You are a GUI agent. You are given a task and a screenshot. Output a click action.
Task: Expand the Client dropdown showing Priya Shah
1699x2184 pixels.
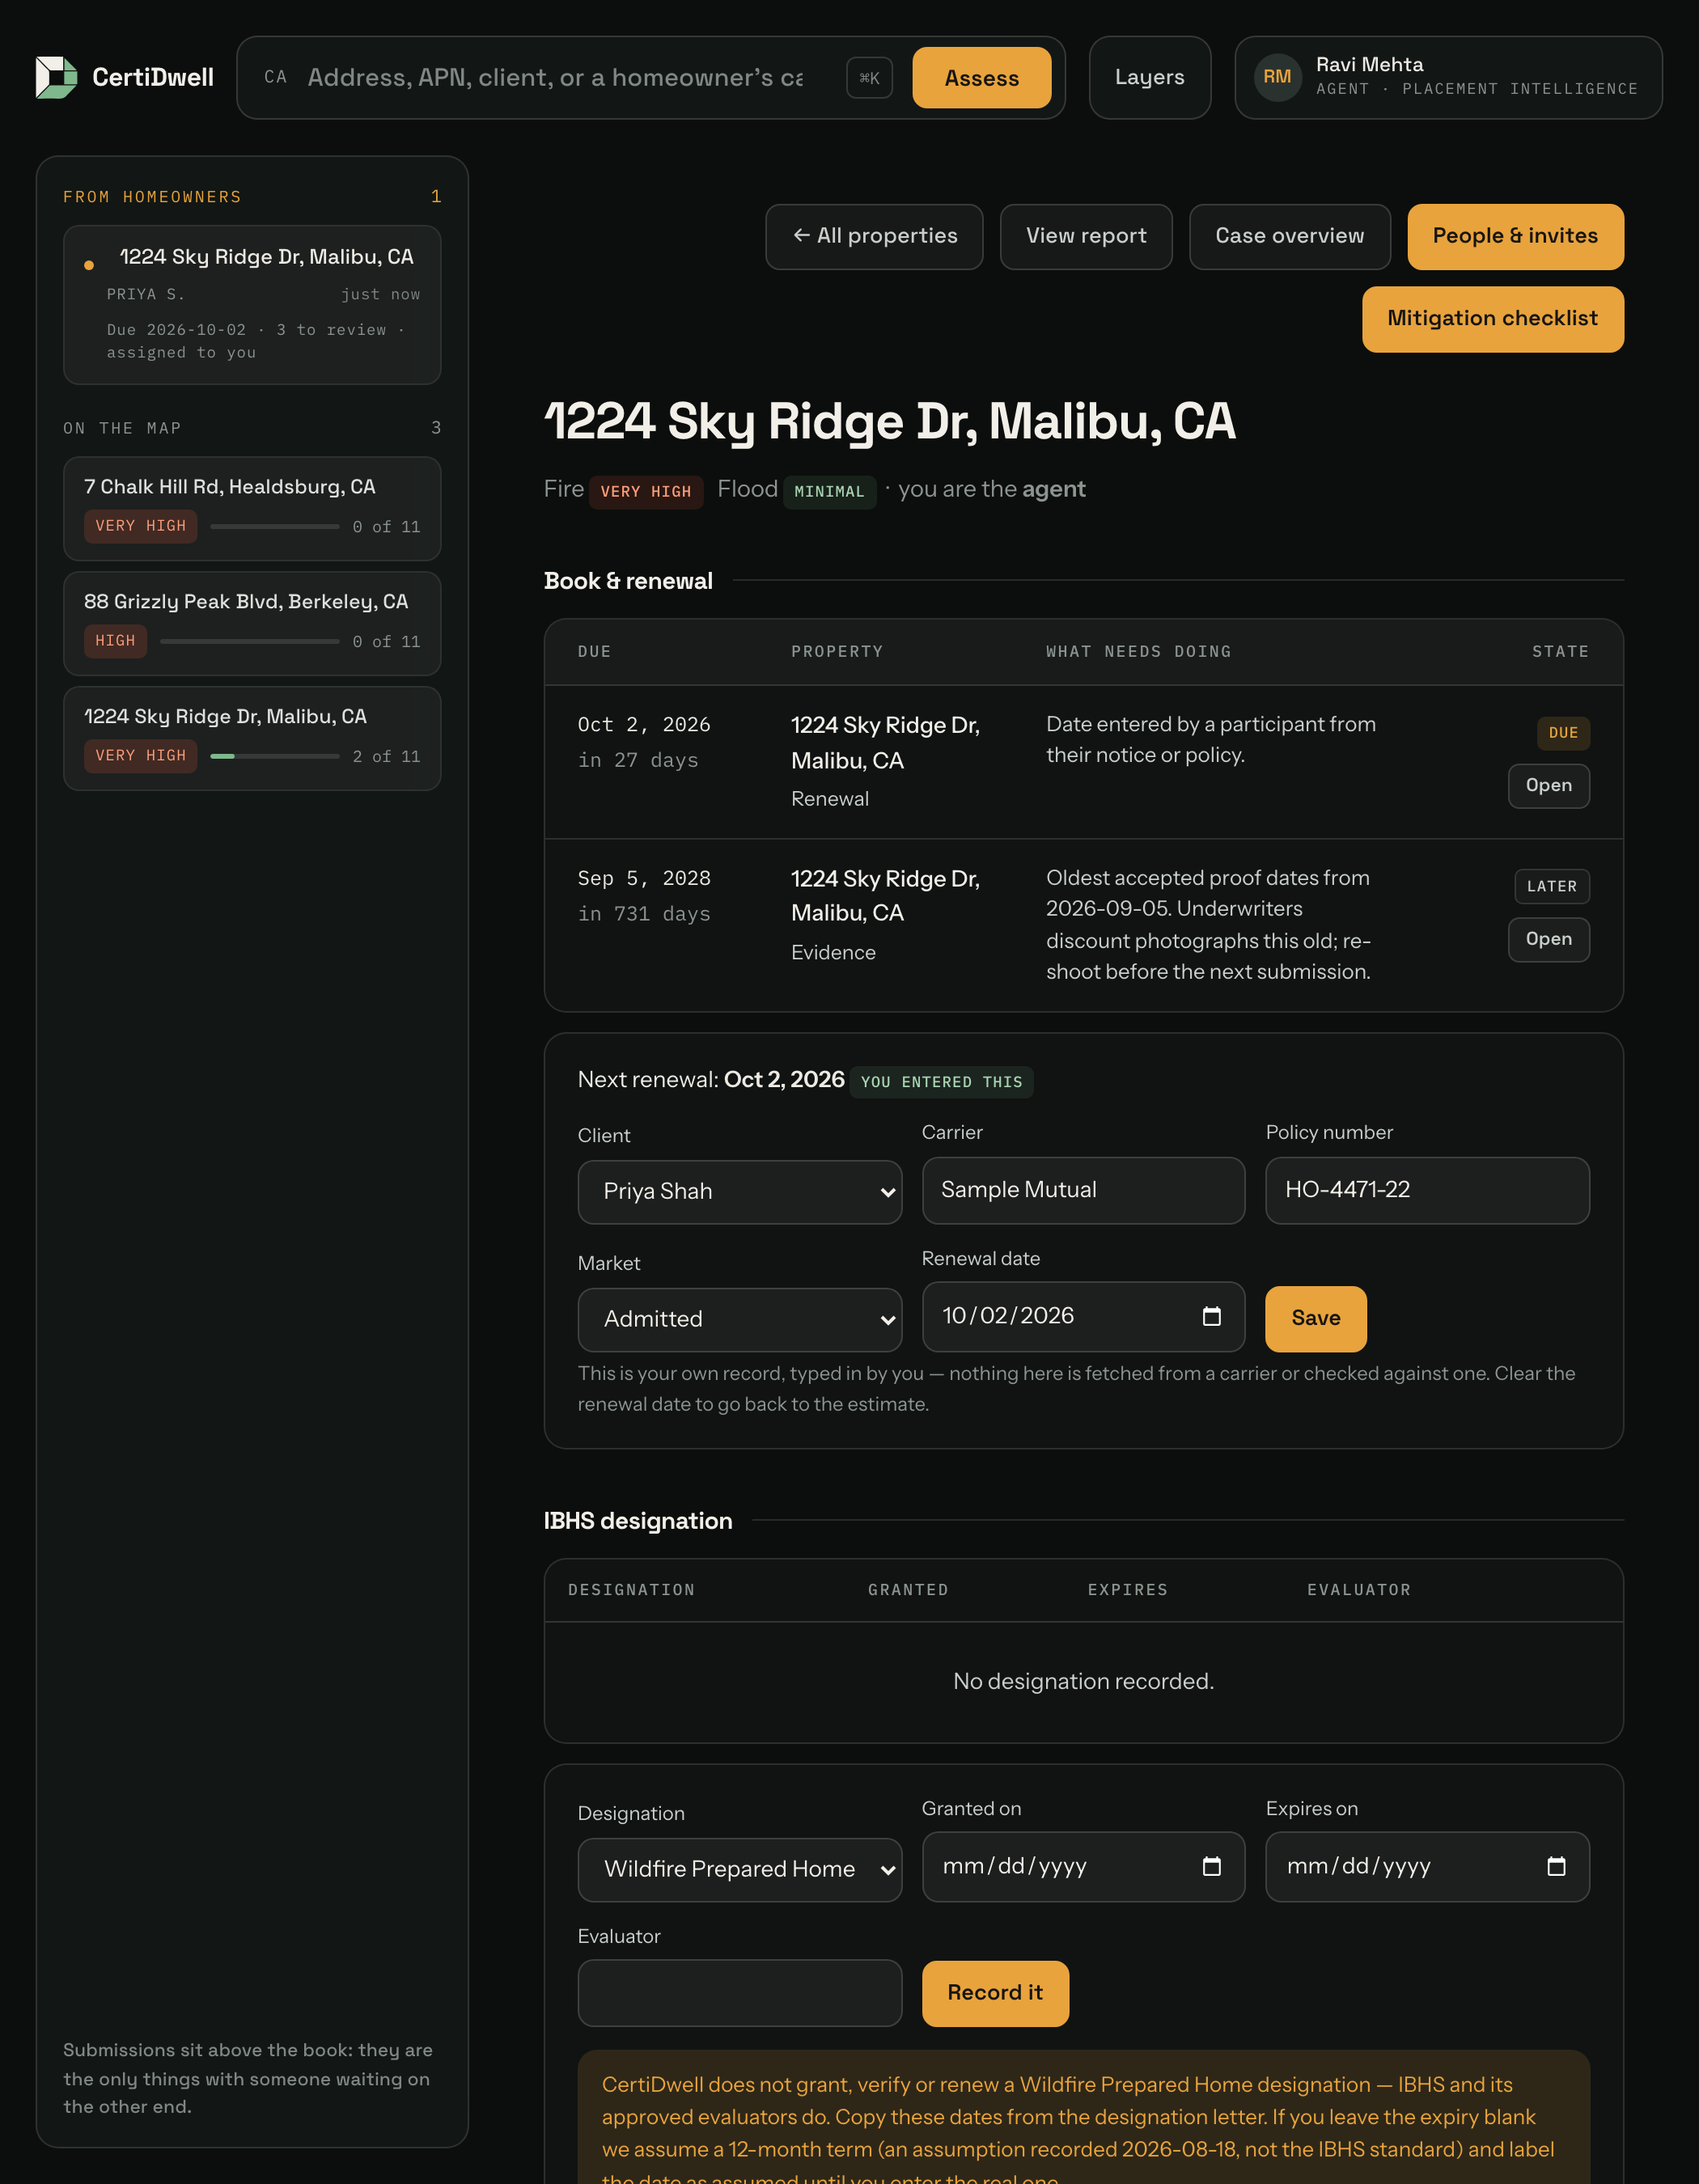tap(739, 1192)
